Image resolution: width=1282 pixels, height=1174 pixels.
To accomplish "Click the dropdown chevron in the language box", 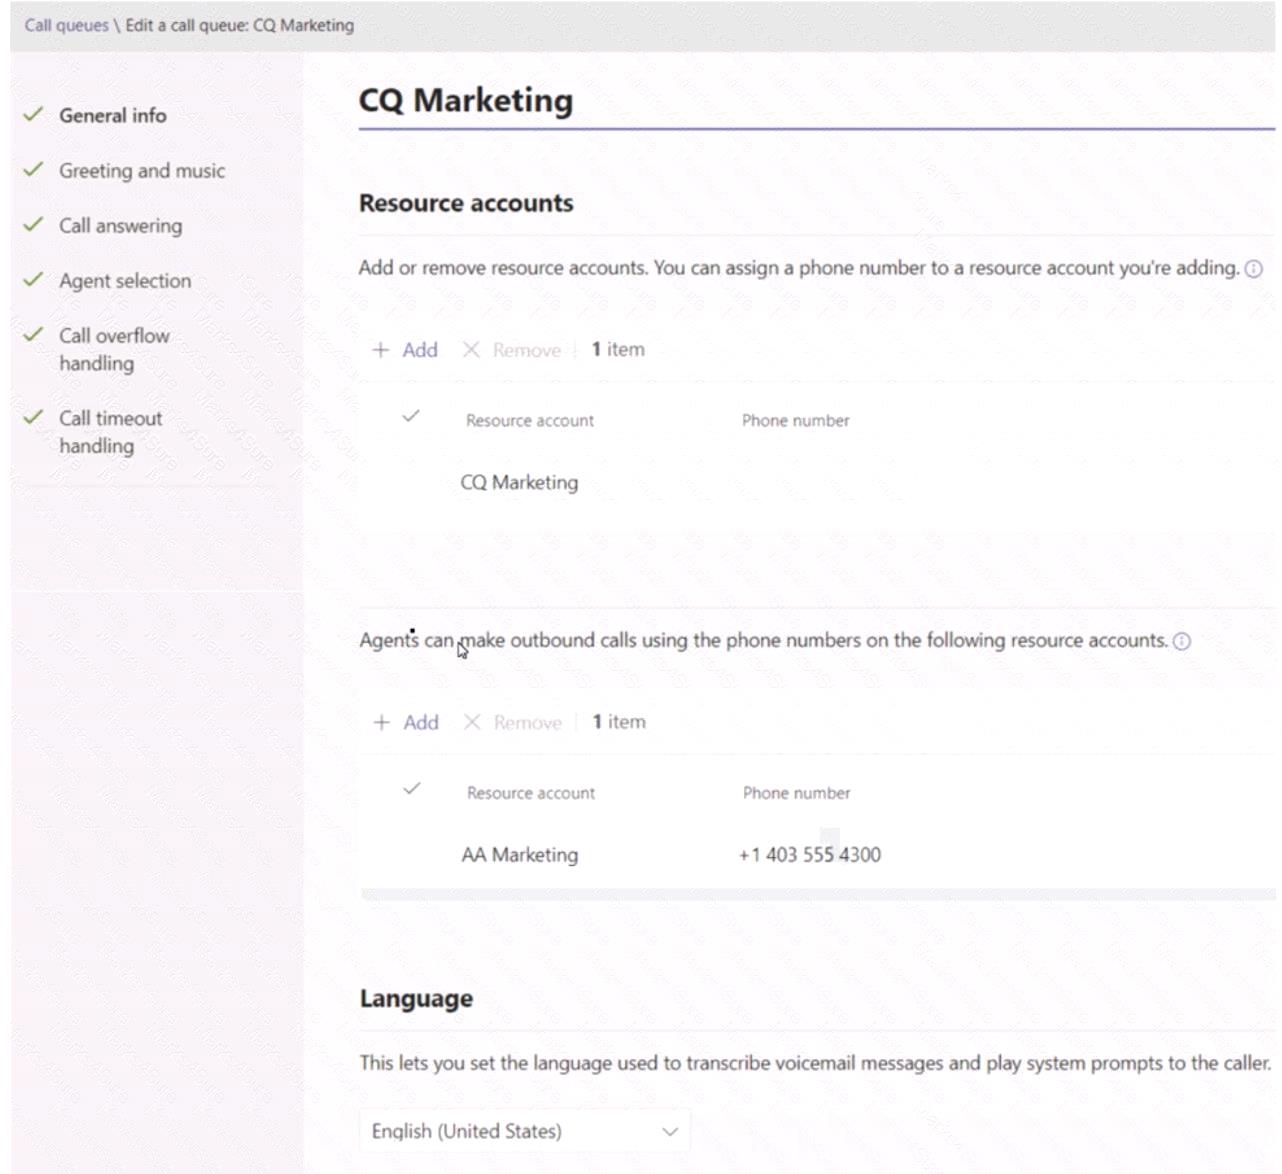I will pyautogui.click(x=669, y=1131).
